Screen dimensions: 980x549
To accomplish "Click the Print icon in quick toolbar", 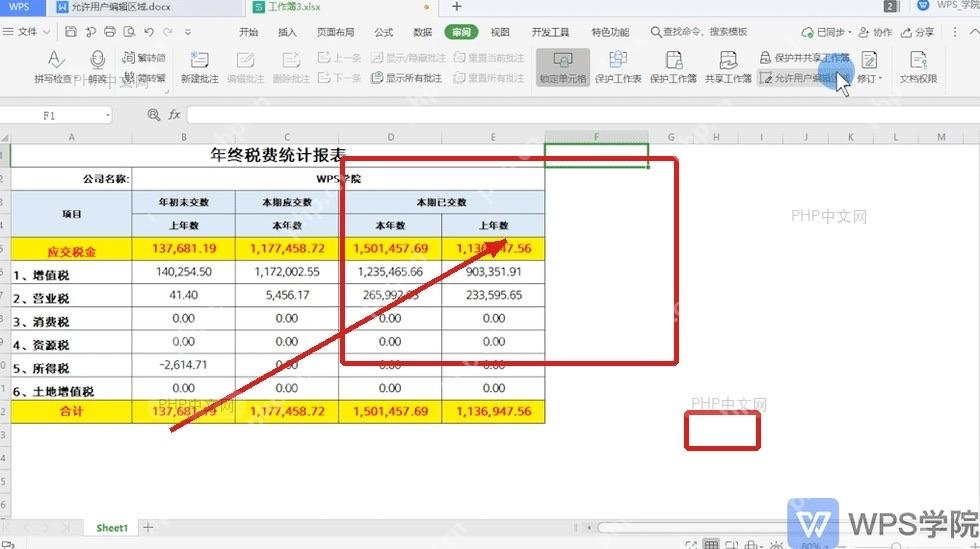I will [x=109, y=31].
